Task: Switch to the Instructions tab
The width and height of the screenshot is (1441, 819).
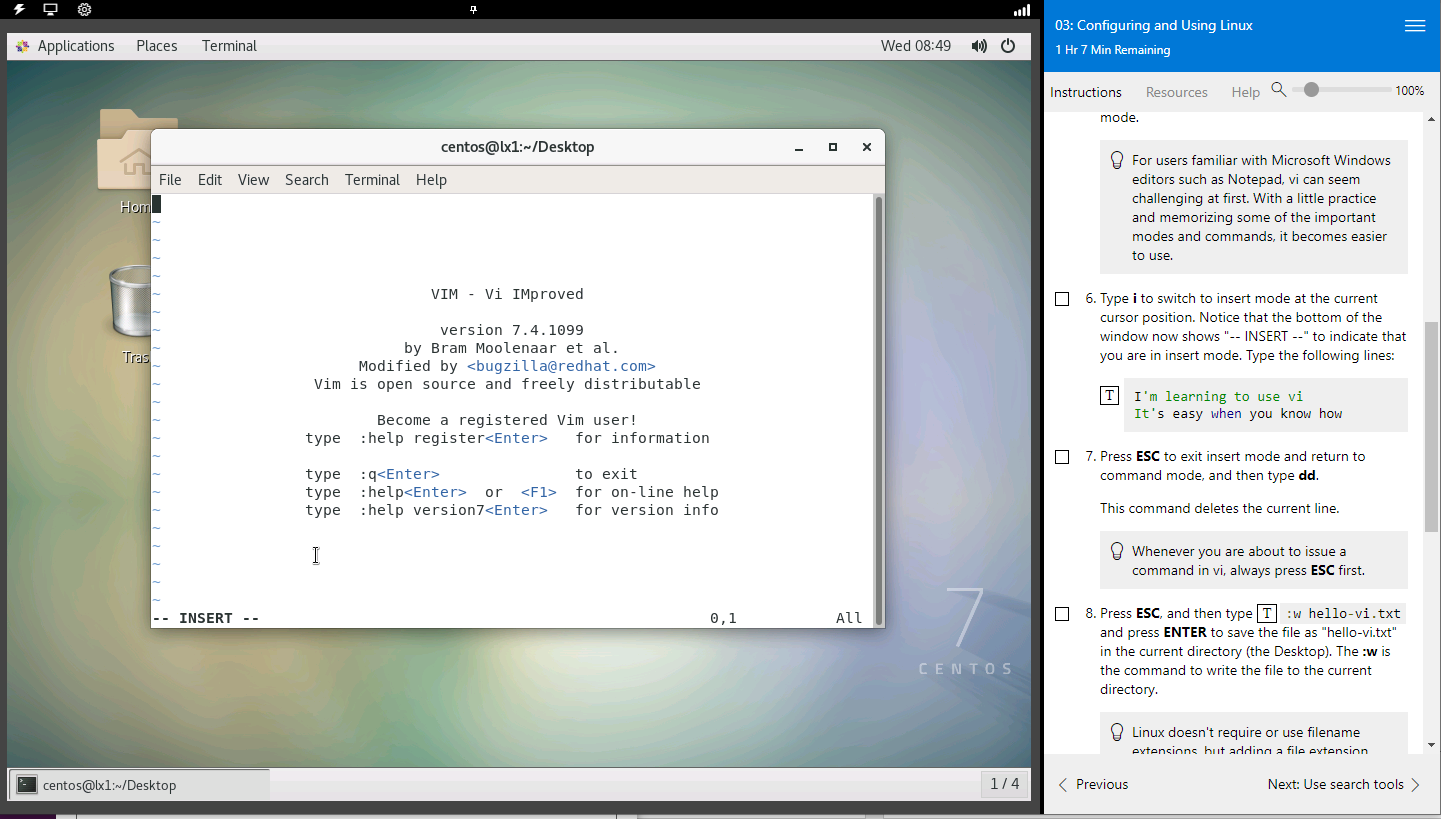Action: point(1086,92)
